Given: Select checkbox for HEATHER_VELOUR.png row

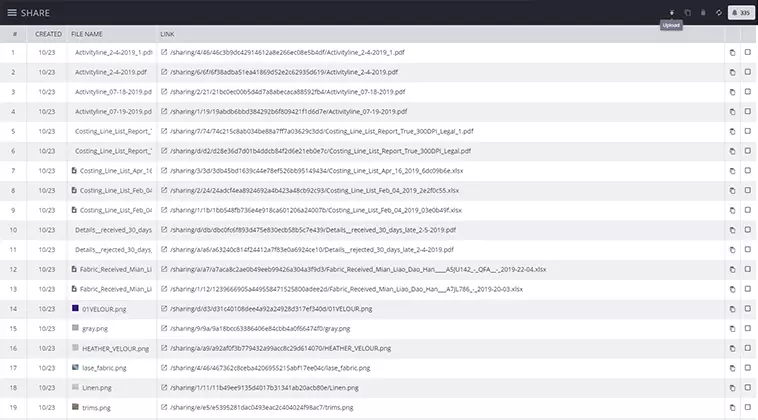Looking at the screenshot, I should click(748, 348).
